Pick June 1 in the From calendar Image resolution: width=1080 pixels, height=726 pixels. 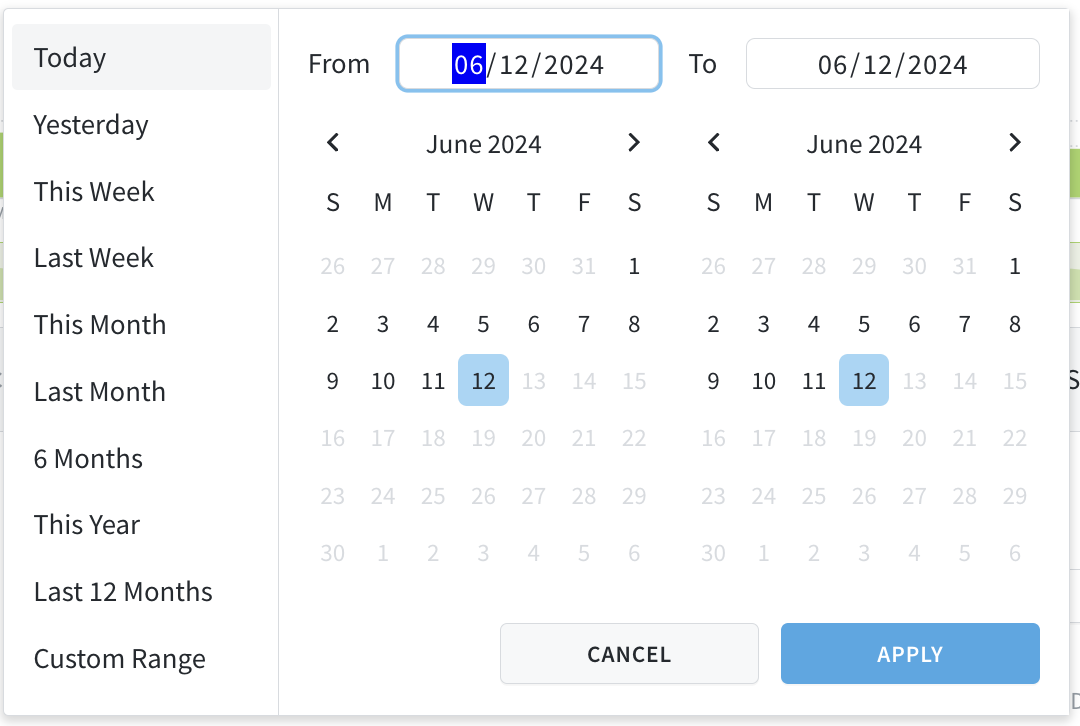634,266
